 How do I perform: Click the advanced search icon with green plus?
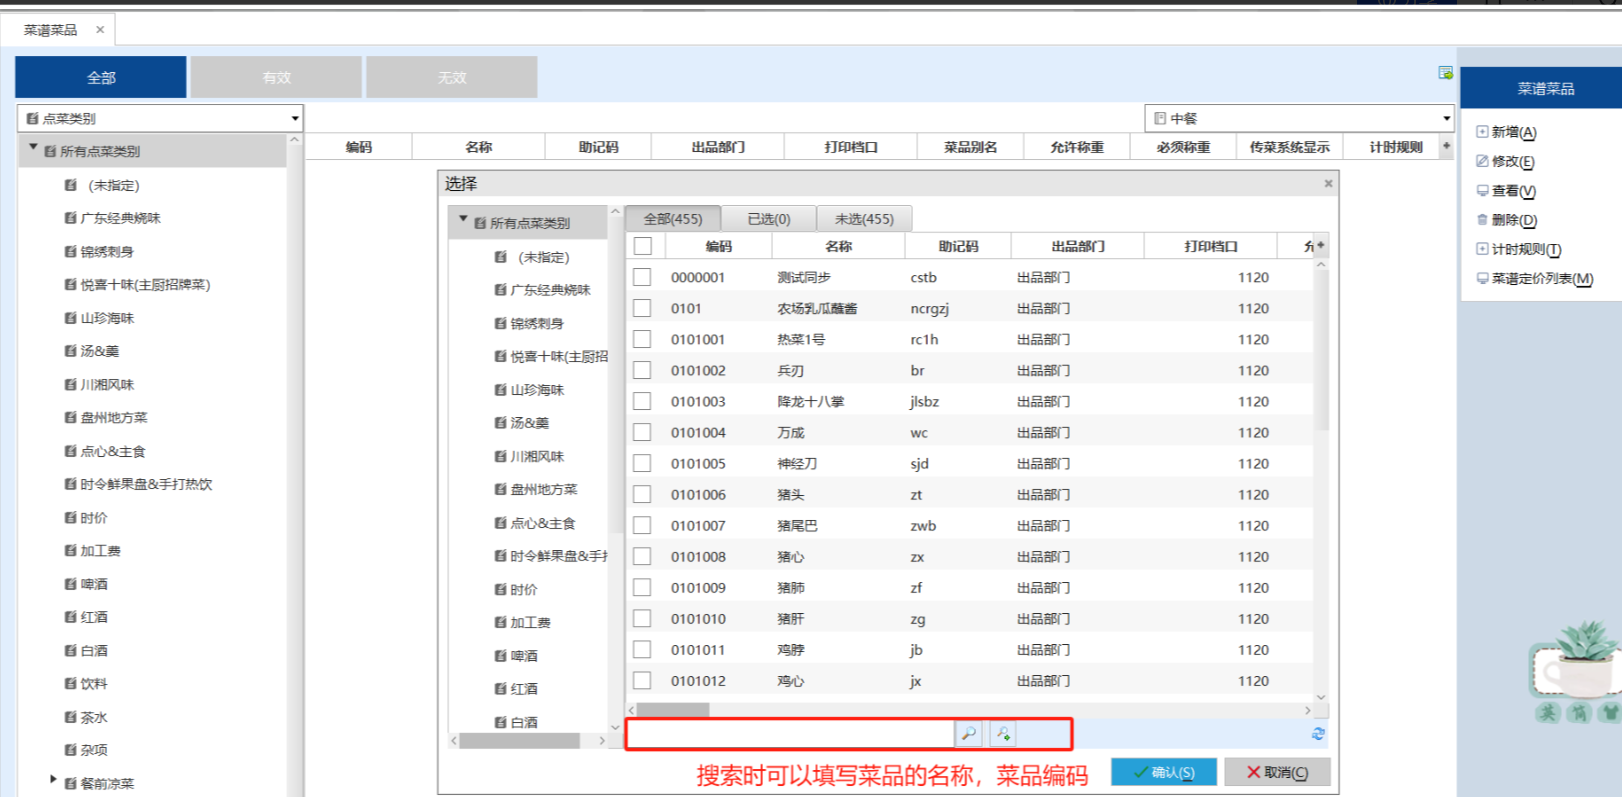tap(1003, 734)
